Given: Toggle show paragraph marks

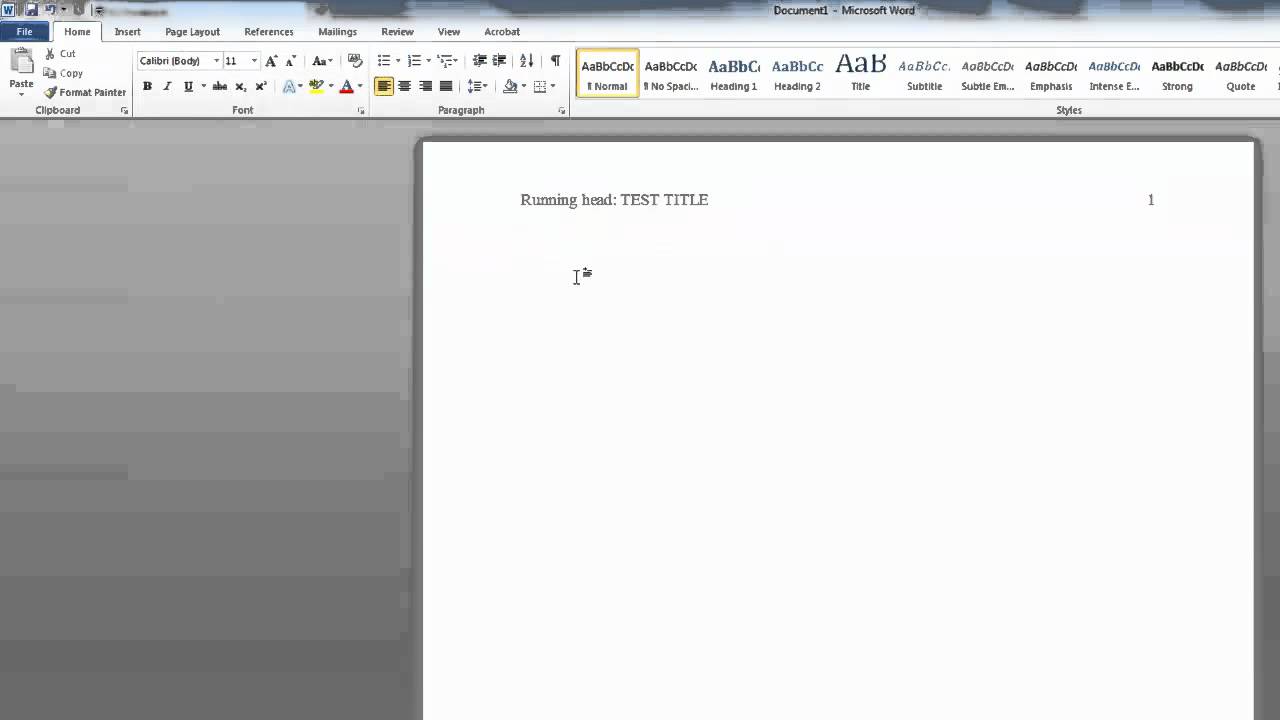Looking at the screenshot, I should (555, 61).
